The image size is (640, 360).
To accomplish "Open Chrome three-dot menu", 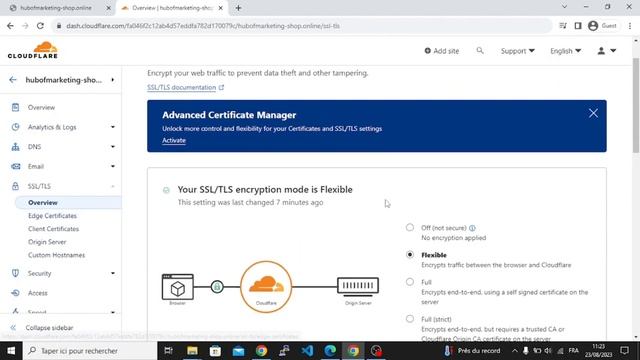I will coord(630,26).
